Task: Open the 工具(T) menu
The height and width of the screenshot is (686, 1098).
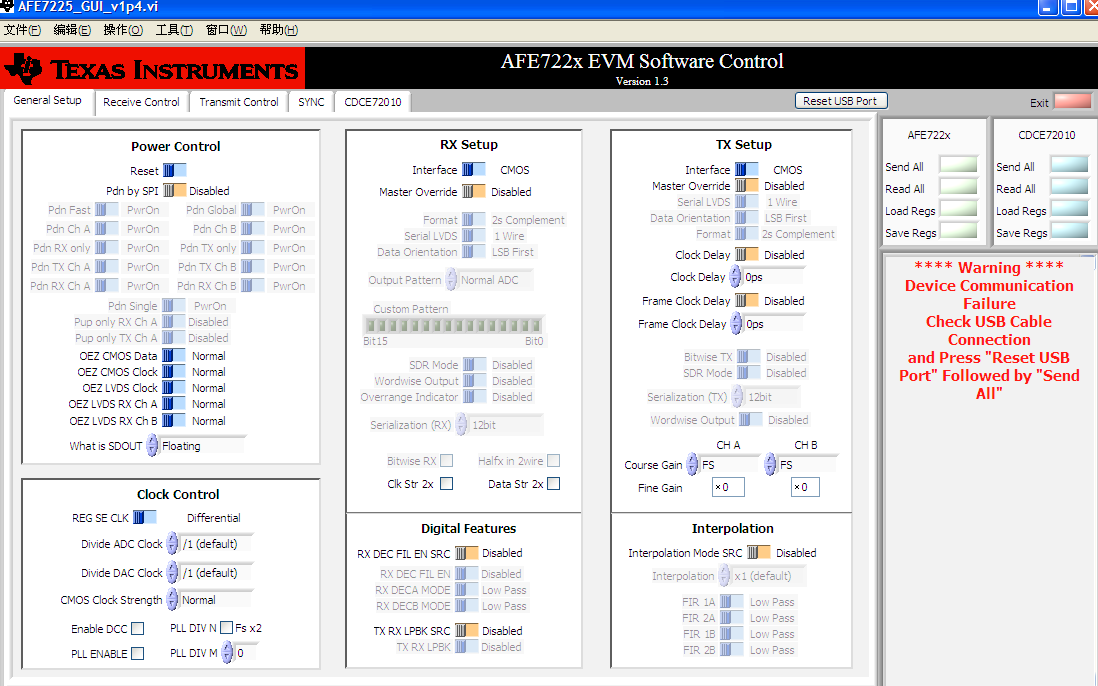Action: 174,30
